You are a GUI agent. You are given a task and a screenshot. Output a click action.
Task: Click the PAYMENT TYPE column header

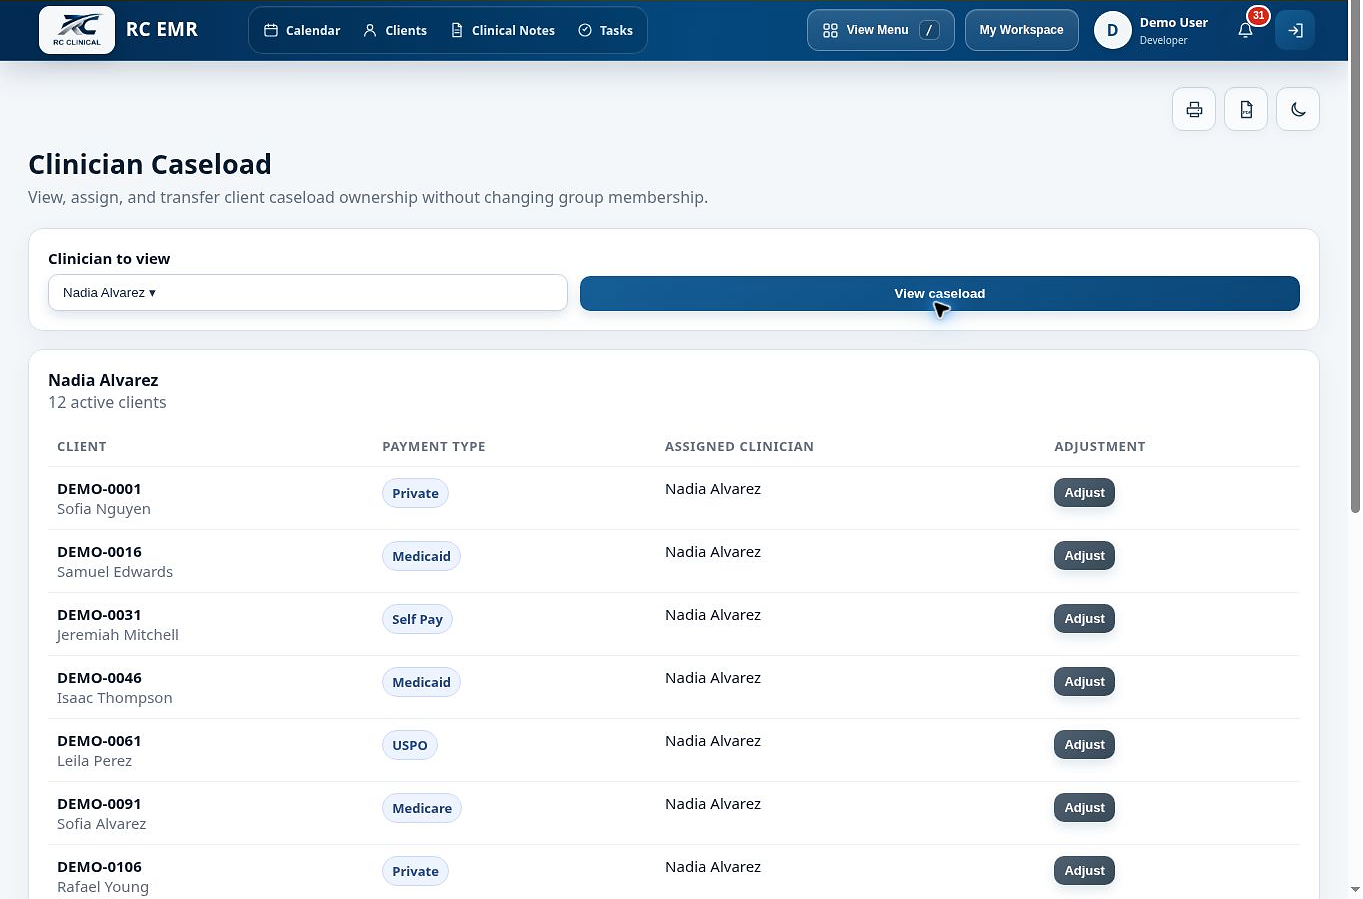point(434,447)
